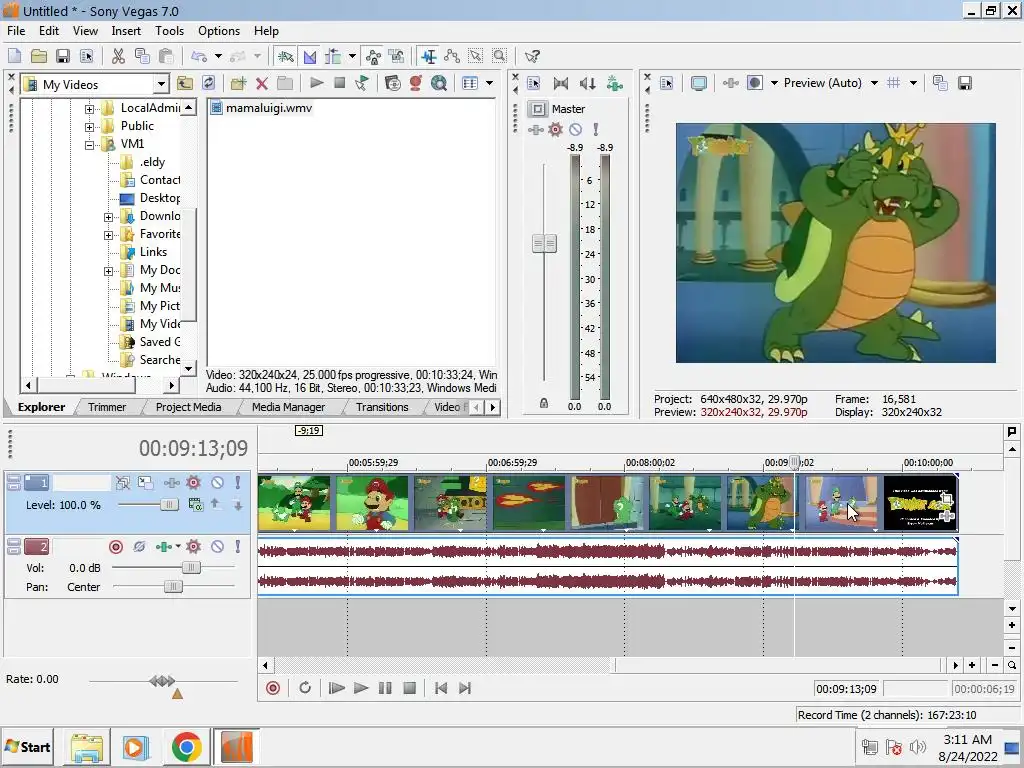This screenshot has height=768, width=1024.
Task: Click Play From Start button
Action: tap(336, 688)
